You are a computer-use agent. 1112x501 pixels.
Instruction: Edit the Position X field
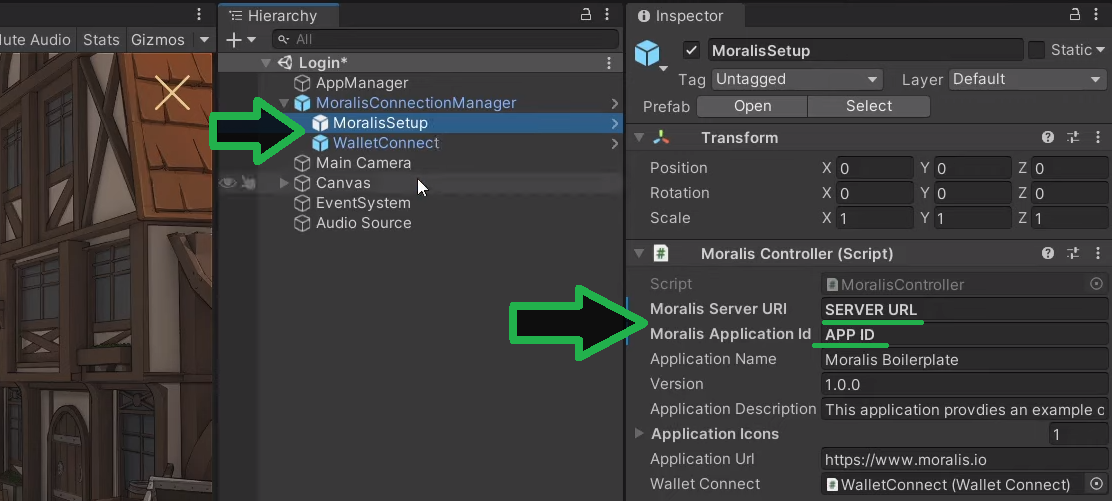pyautogui.click(x=874, y=169)
